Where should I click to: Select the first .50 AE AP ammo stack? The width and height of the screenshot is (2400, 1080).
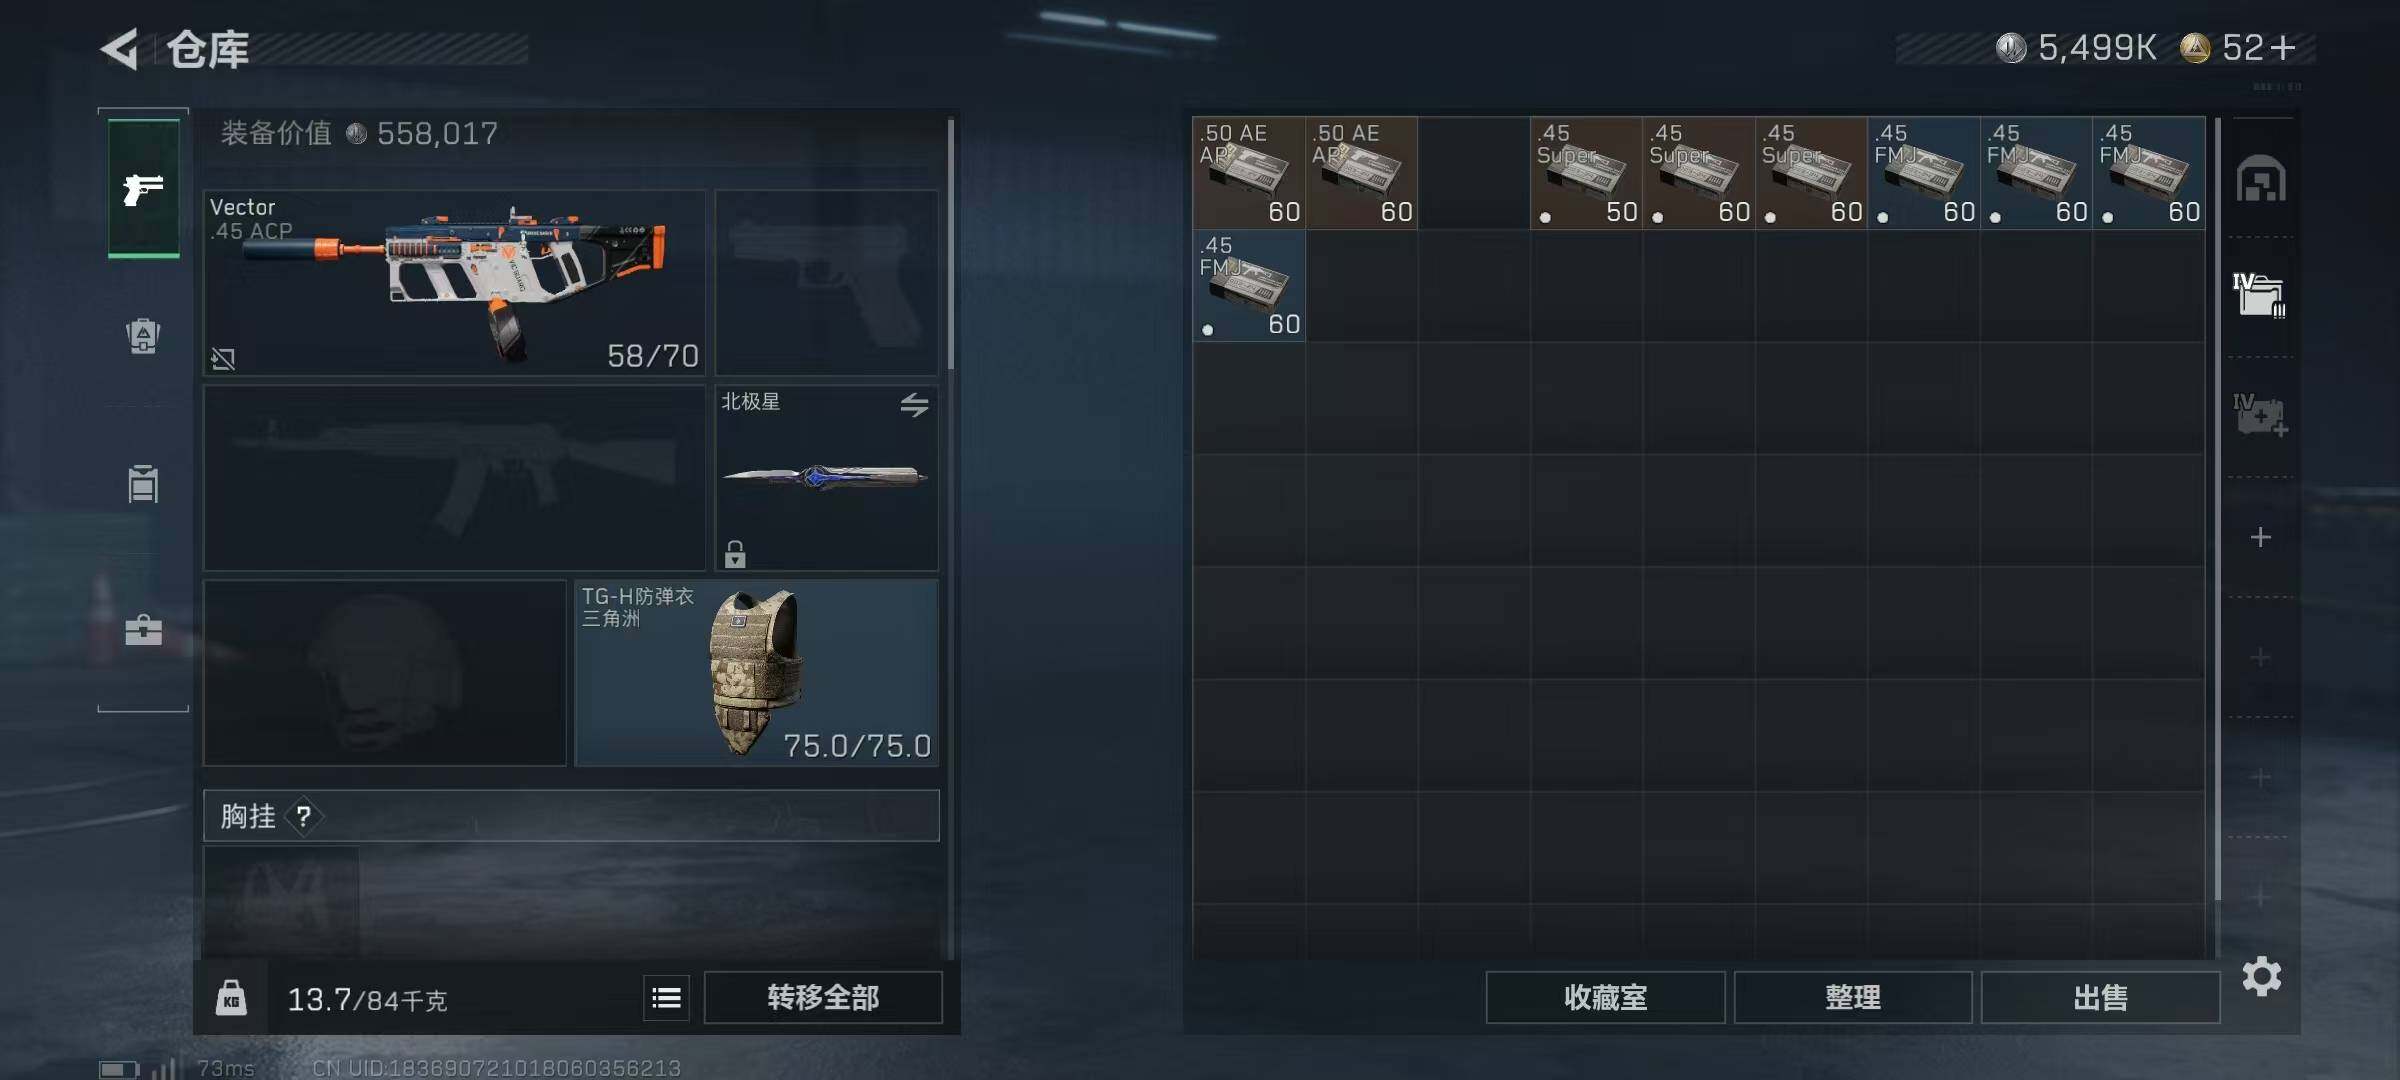tap(1249, 173)
